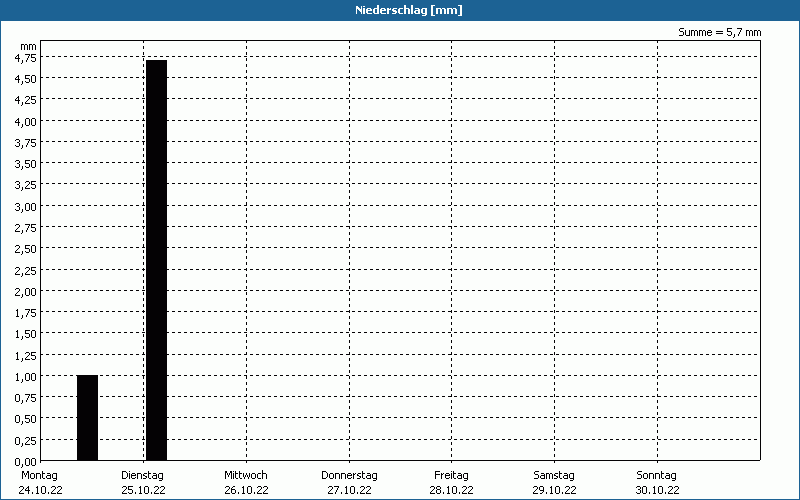Click the 1,00 y-axis value
The width and height of the screenshot is (800, 500).
(26, 377)
